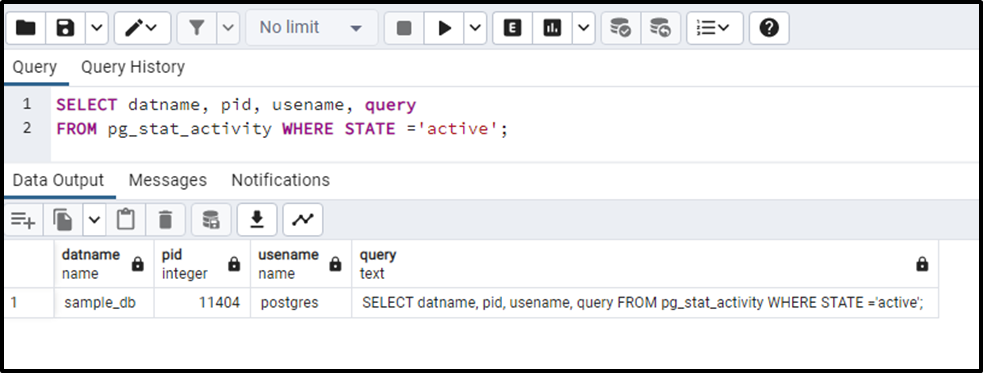Switch to the Query History tab

click(133, 67)
